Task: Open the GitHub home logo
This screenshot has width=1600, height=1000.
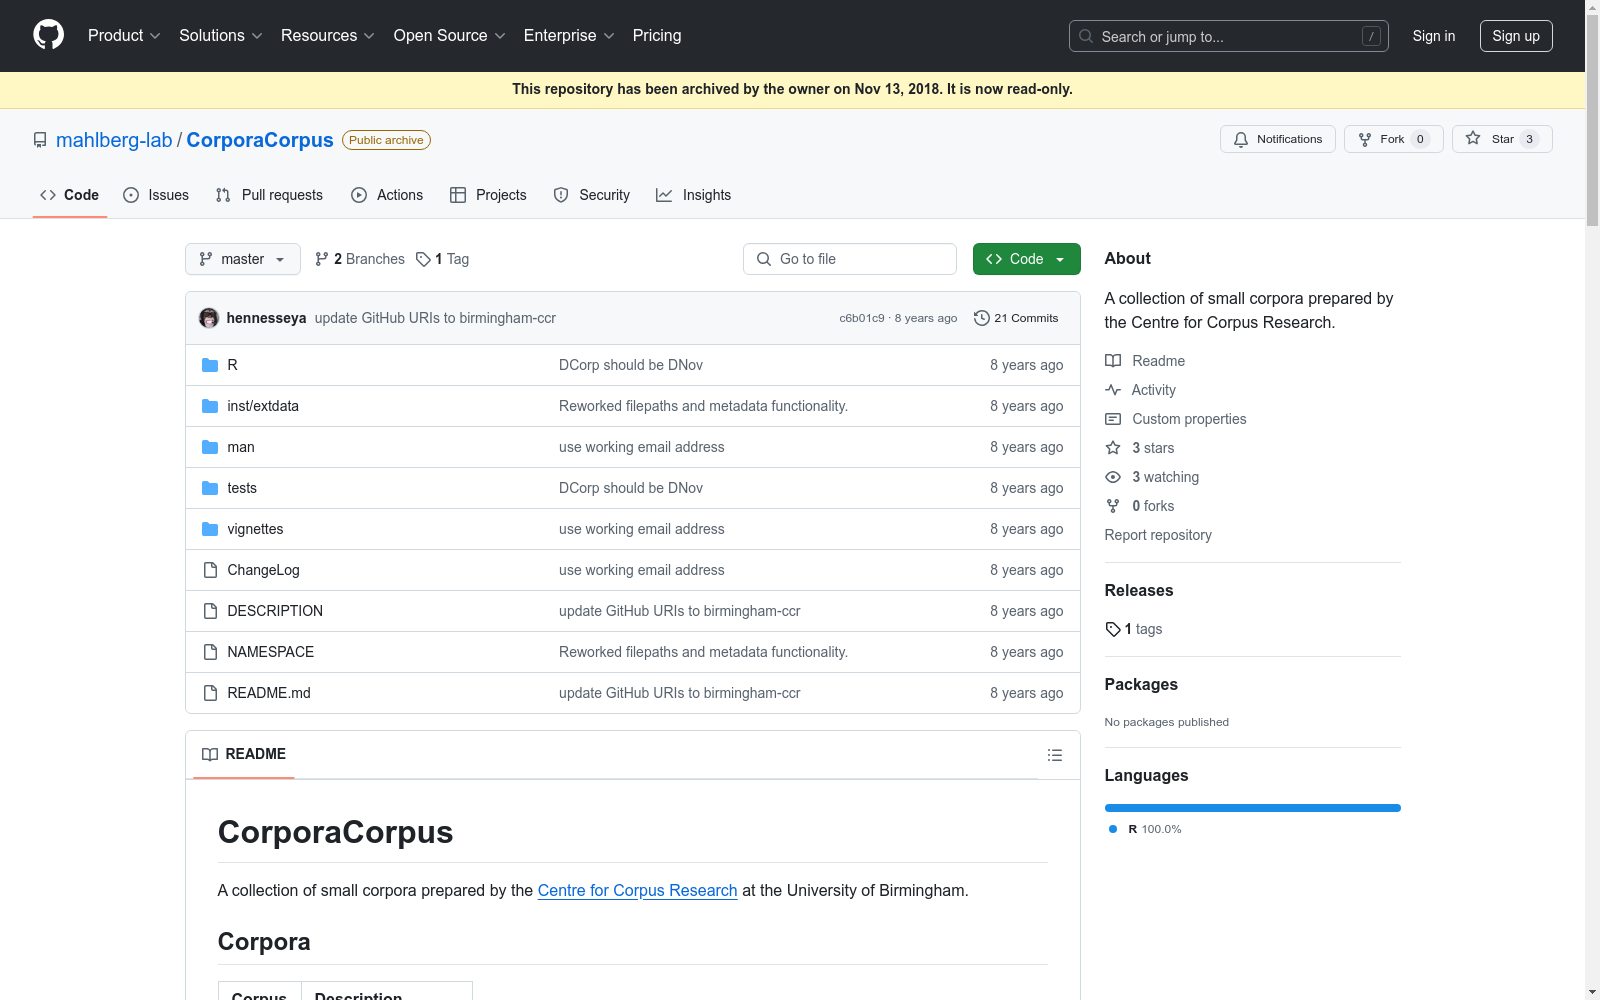Action: pyautogui.click(x=48, y=35)
